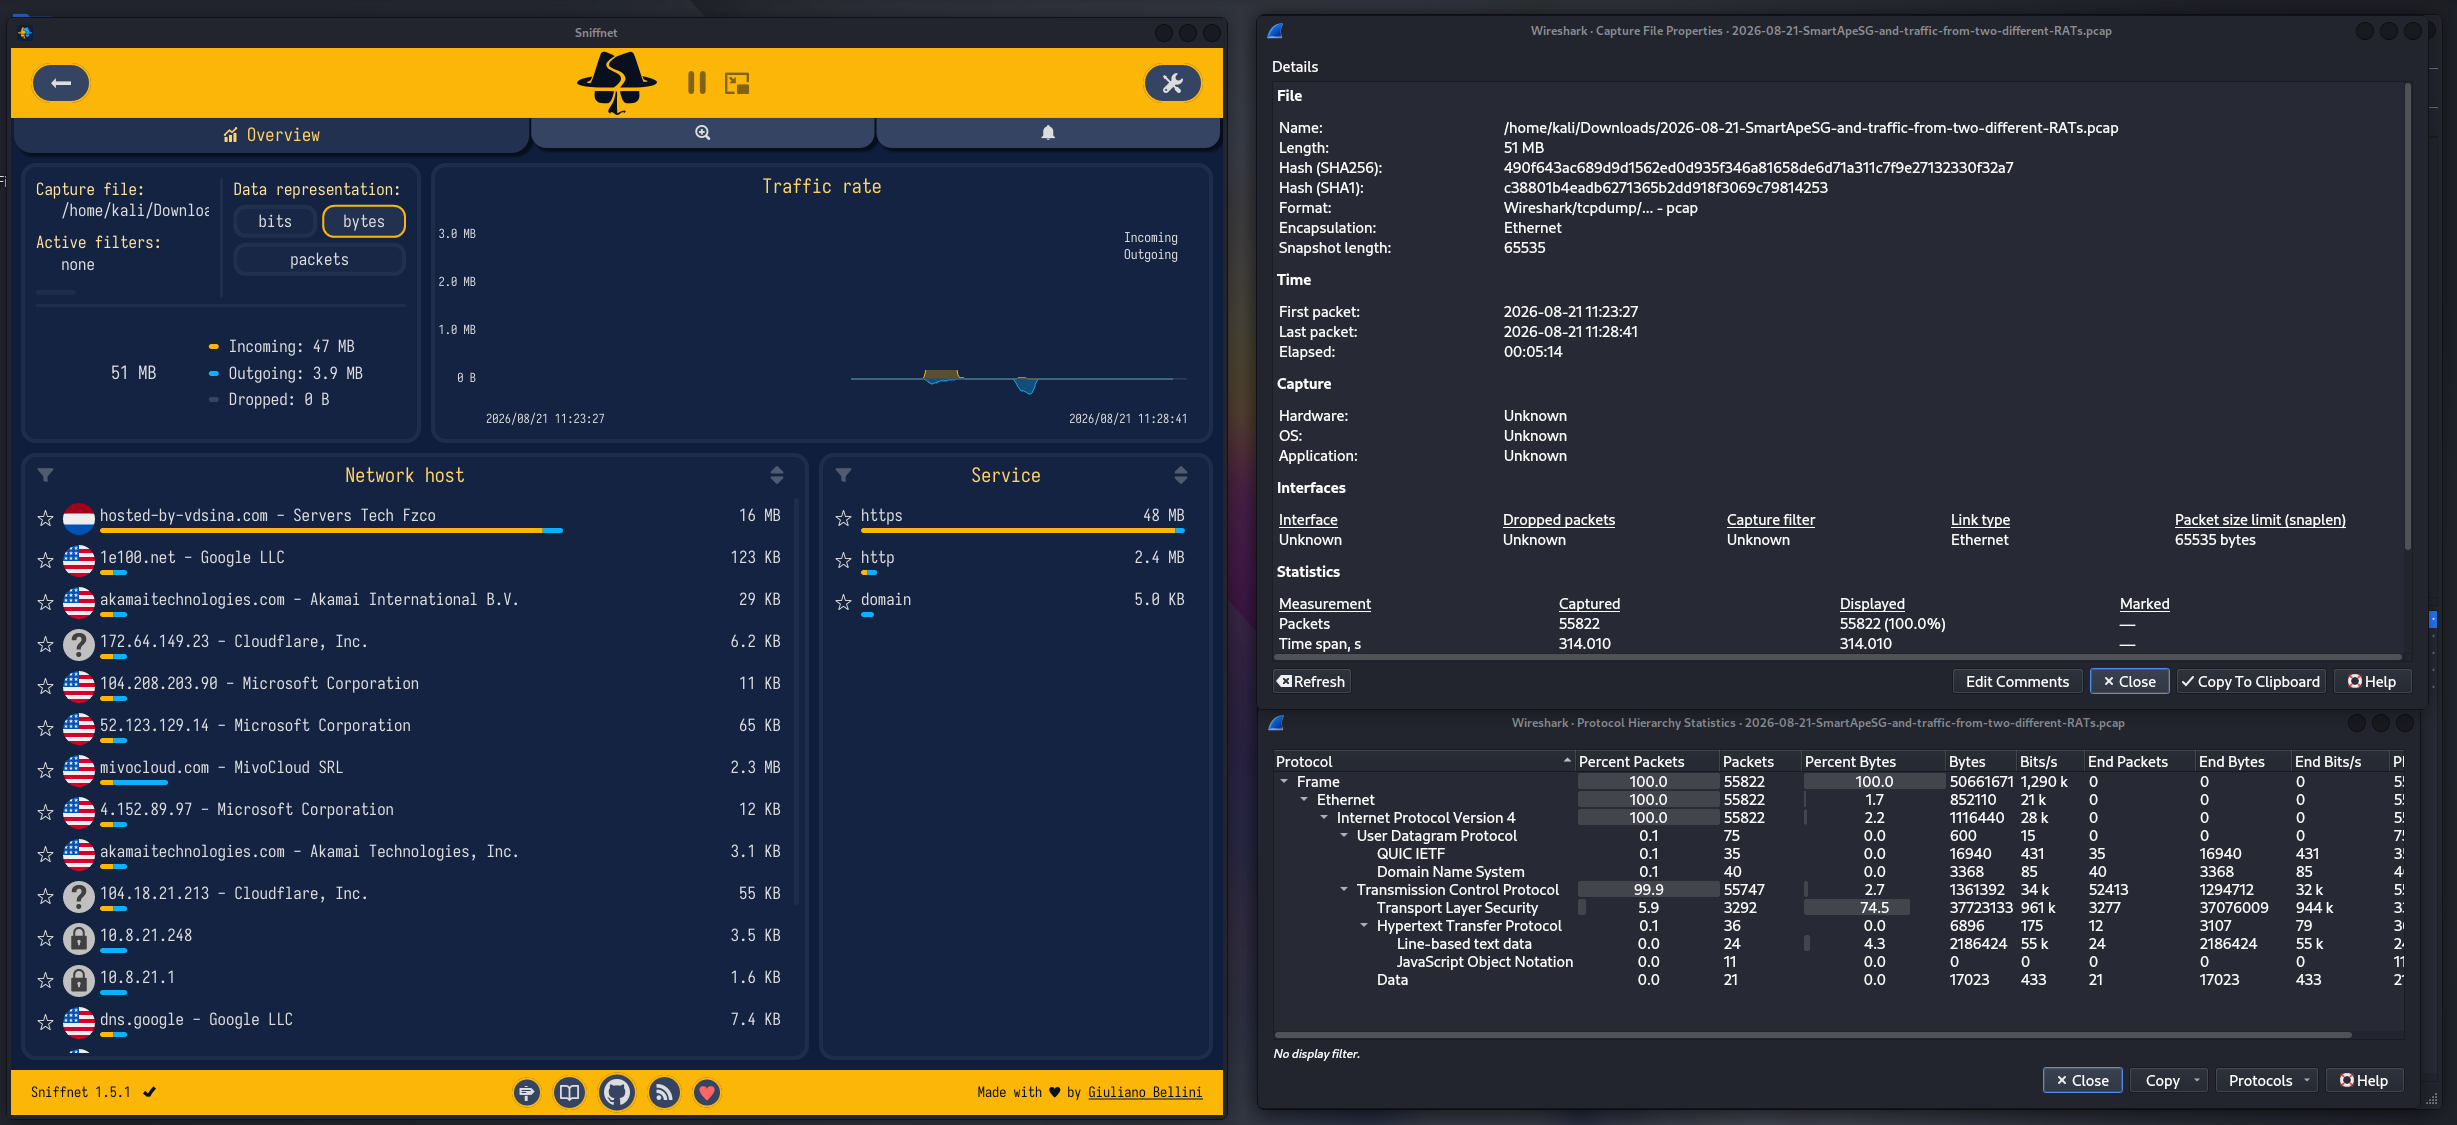The image size is (2457, 1125).
Task: Click the US flag beside mivocloud.com
Action: pos(79,770)
